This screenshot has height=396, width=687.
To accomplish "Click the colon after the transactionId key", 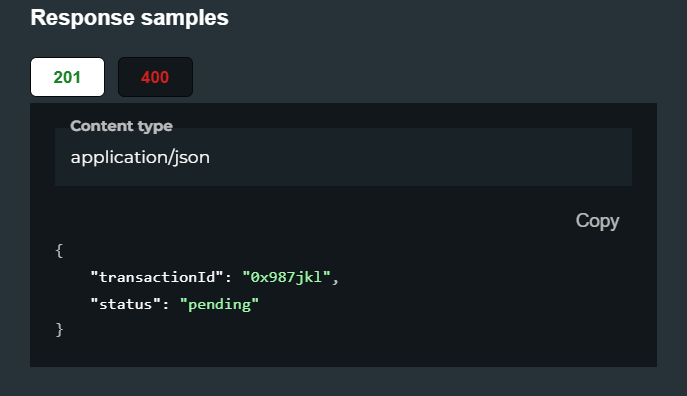I will click(229, 278).
